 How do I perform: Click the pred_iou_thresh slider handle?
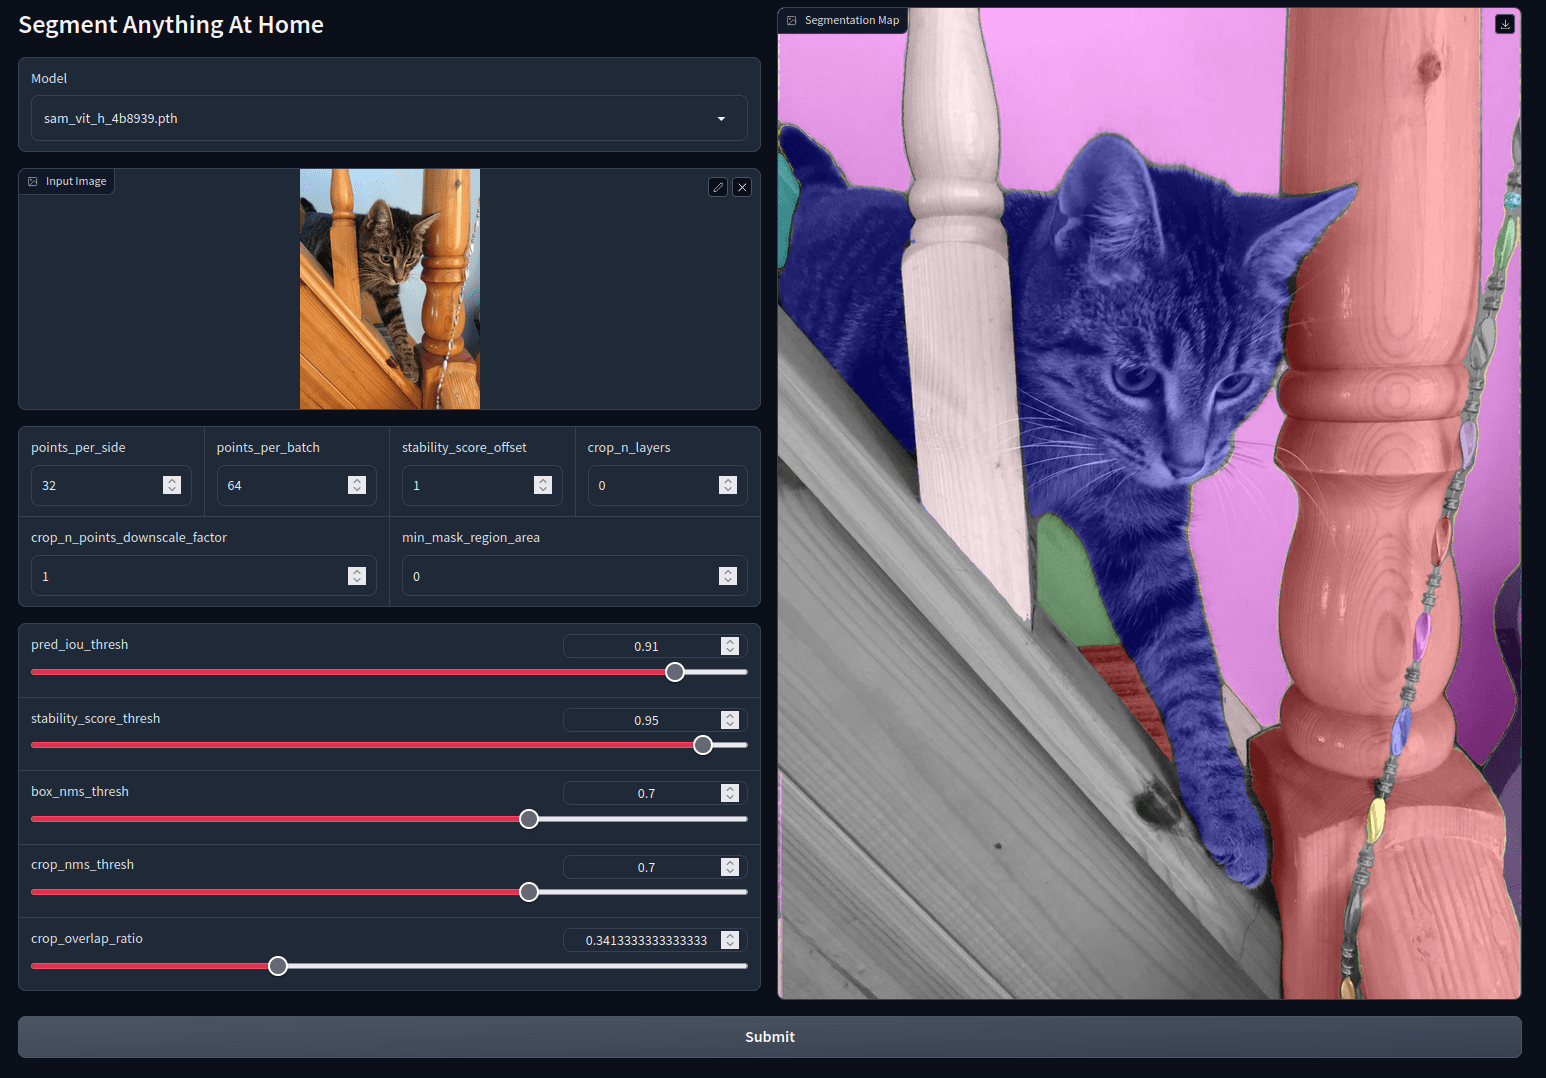click(x=675, y=672)
